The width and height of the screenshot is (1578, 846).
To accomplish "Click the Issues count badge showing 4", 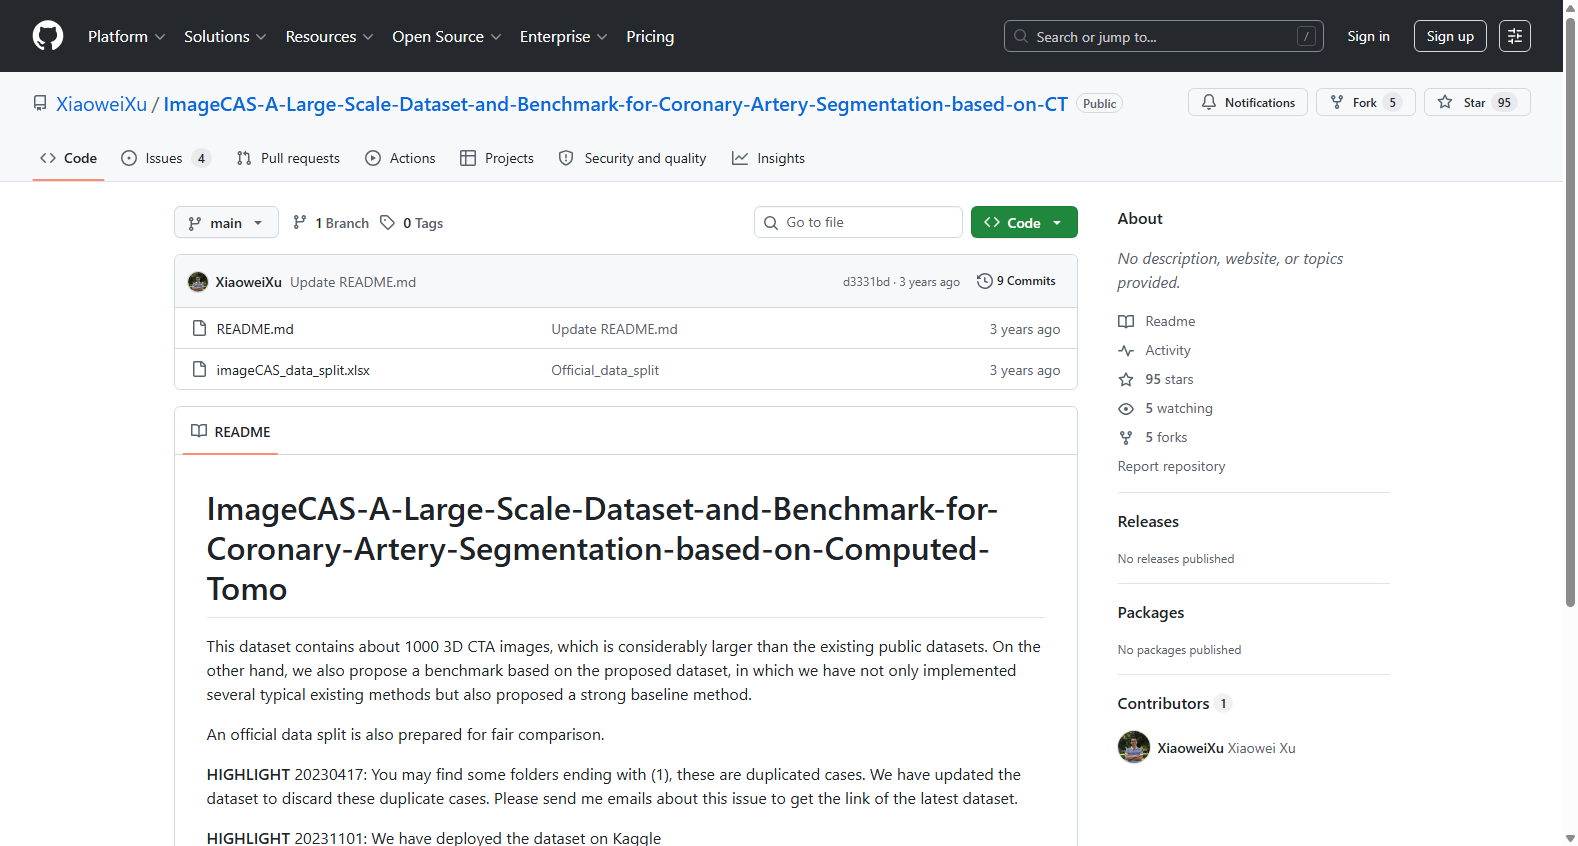I will (201, 158).
